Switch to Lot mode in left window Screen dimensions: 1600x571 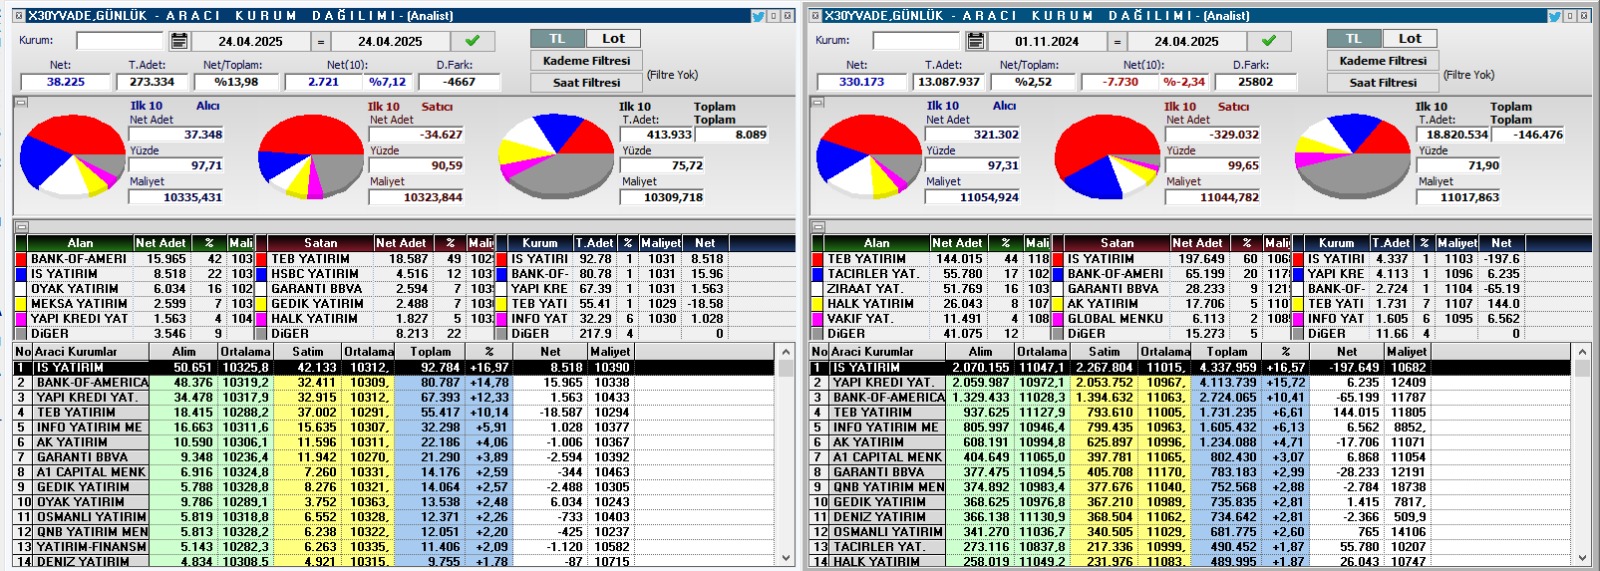point(613,38)
